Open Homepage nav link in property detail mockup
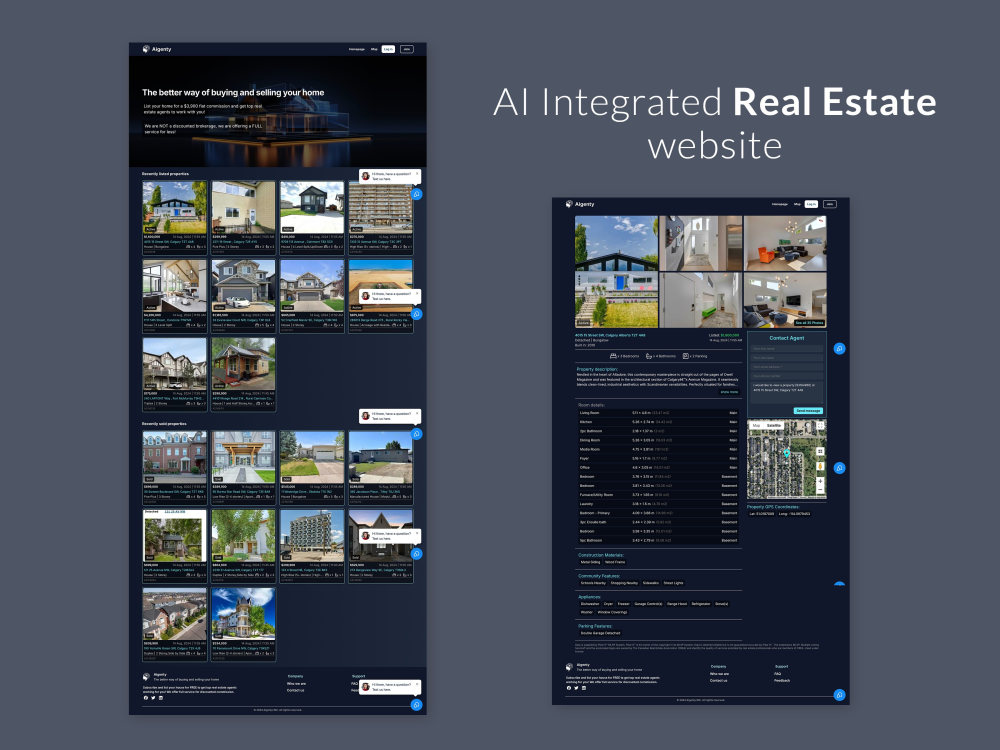The image size is (1000, 750). coord(779,204)
